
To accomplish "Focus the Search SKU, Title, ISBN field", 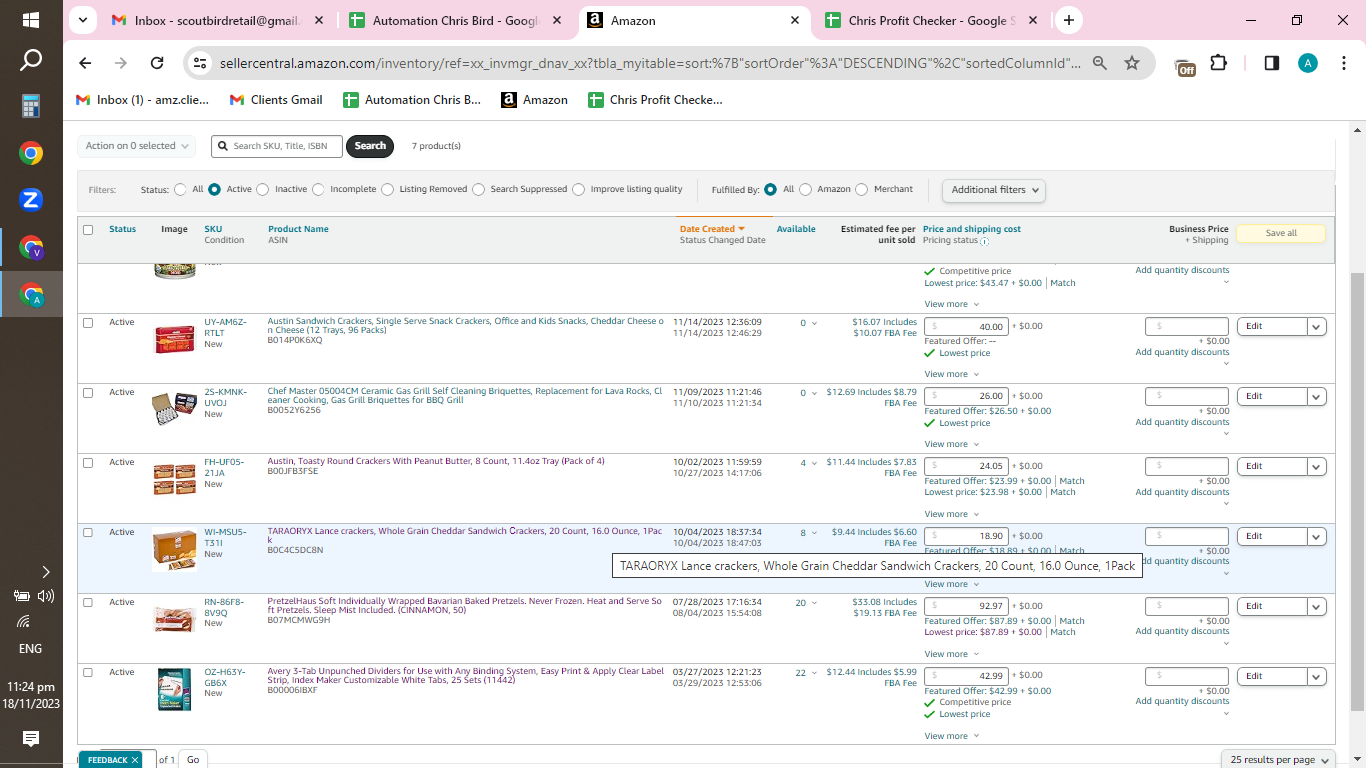I will (x=277, y=146).
